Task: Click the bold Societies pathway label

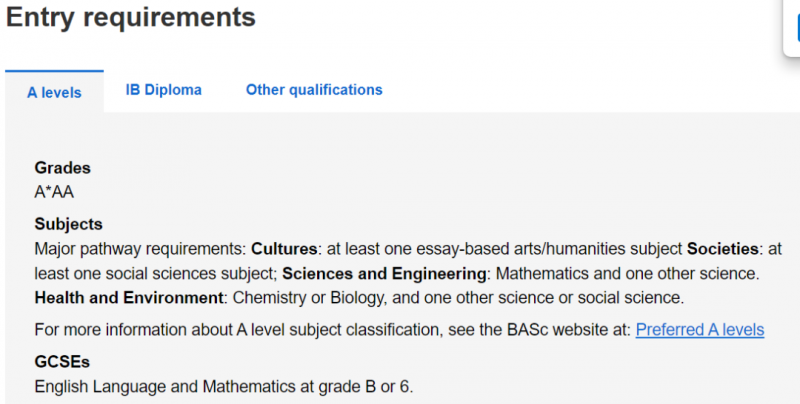Action: (722, 249)
